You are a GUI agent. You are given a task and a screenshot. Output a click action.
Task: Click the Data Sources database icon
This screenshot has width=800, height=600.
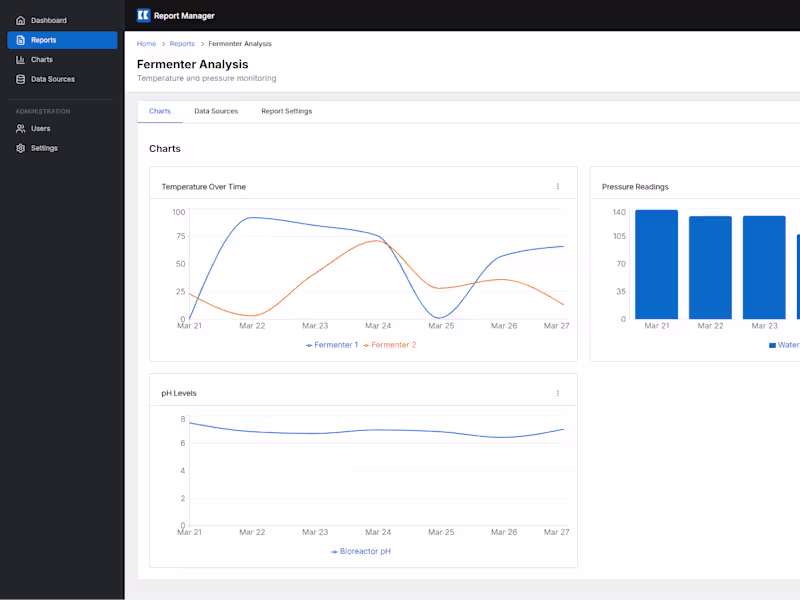pyautogui.click(x=20, y=79)
